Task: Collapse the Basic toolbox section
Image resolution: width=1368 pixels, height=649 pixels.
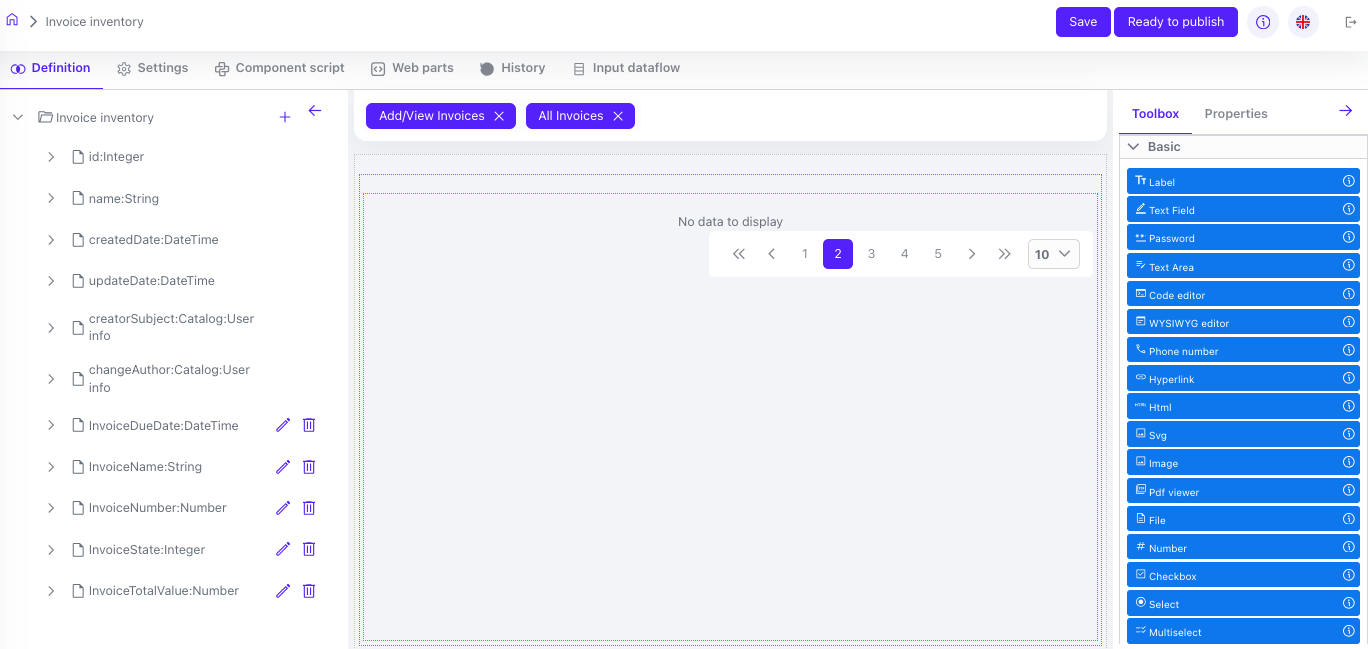Action: click(1133, 147)
